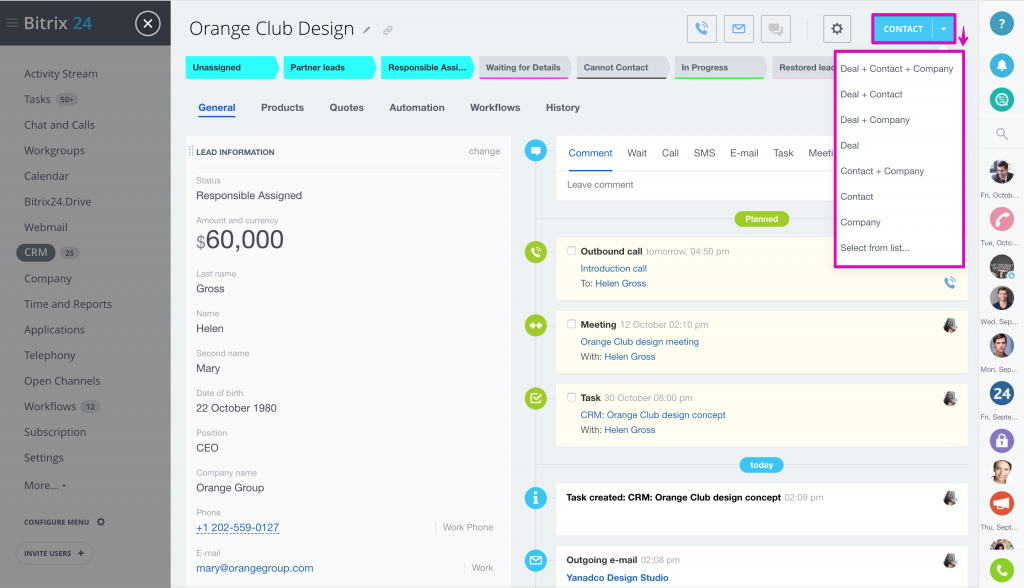The image size is (1024, 588).
Task: Open the blue 24 icon in right sidebar
Action: [1001, 393]
